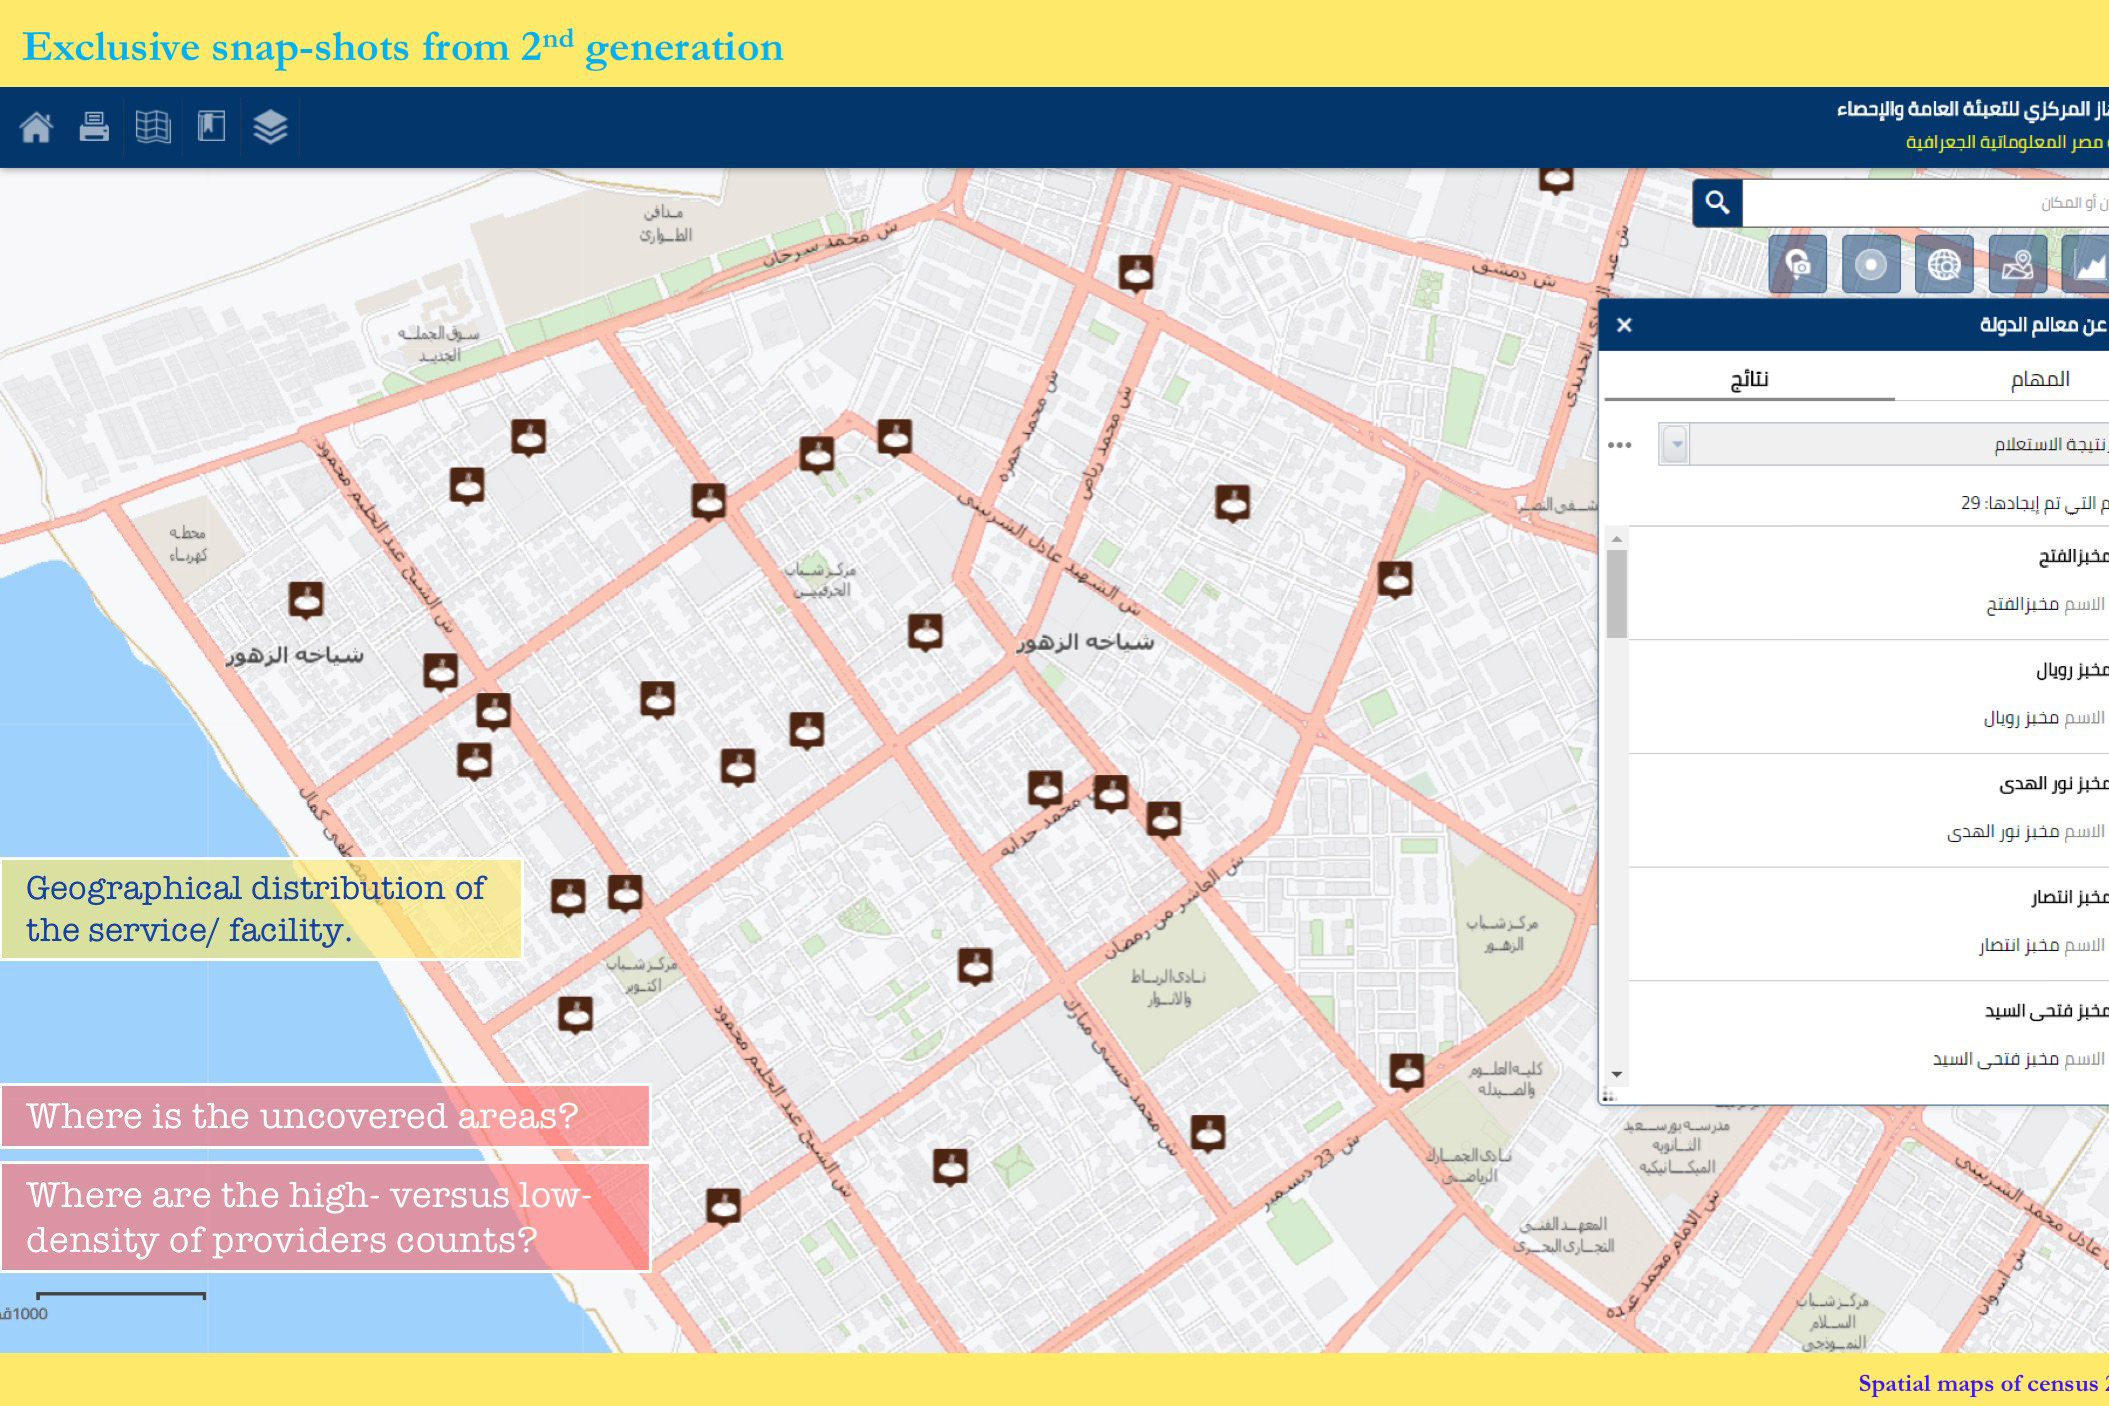Switch to the نتائج results tab

click(1749, 379)
